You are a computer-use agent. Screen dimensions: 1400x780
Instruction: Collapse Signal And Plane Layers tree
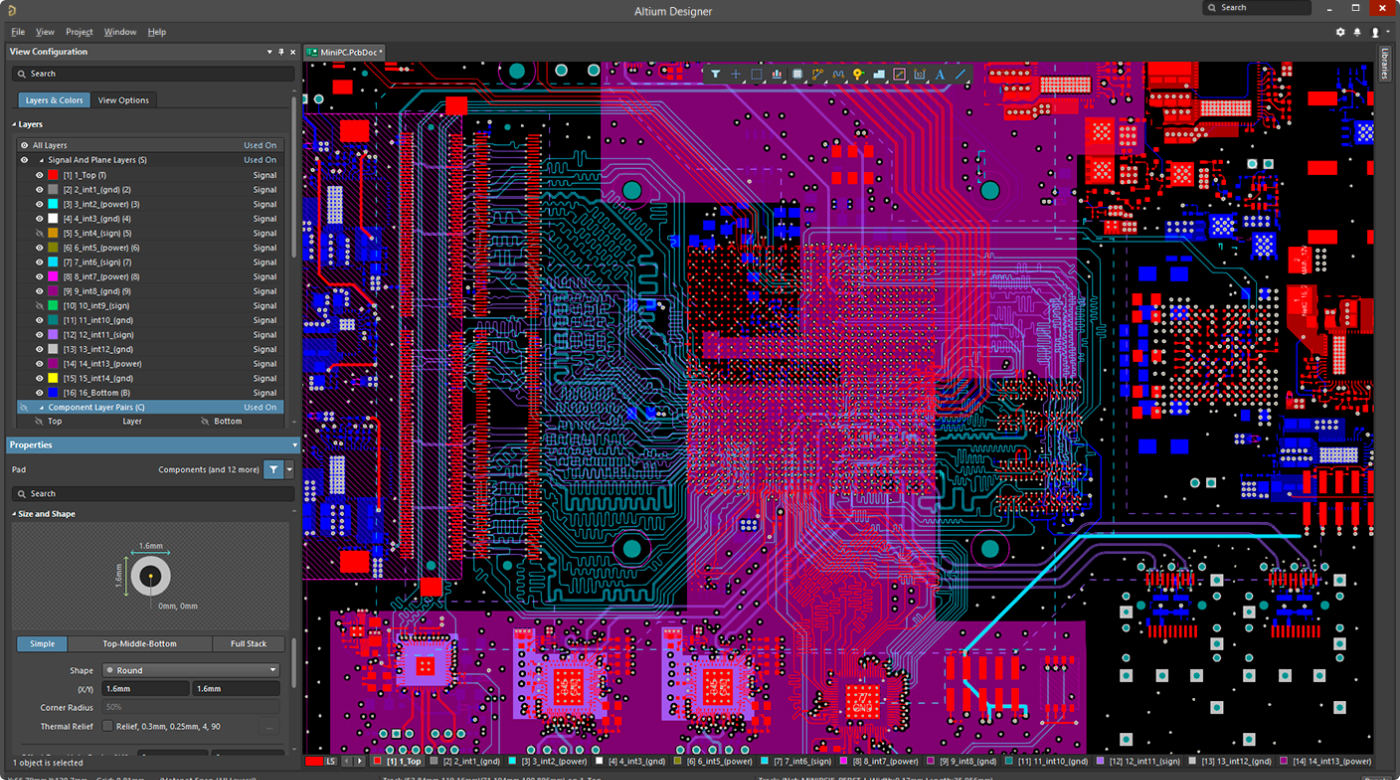(x=41, y=160)
